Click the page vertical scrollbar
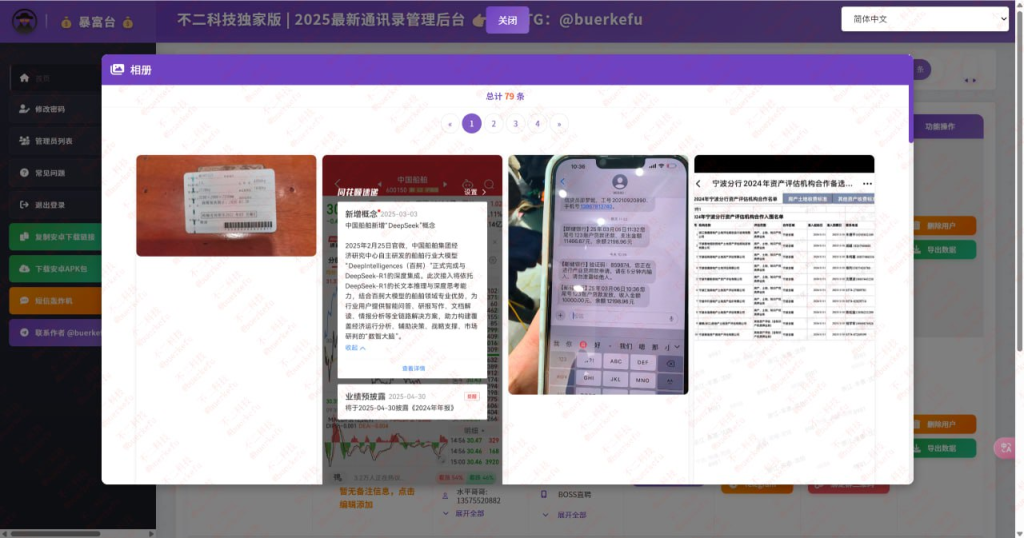The width and height of the screenshot is (1024, 538). click(x=1019, y=180)
